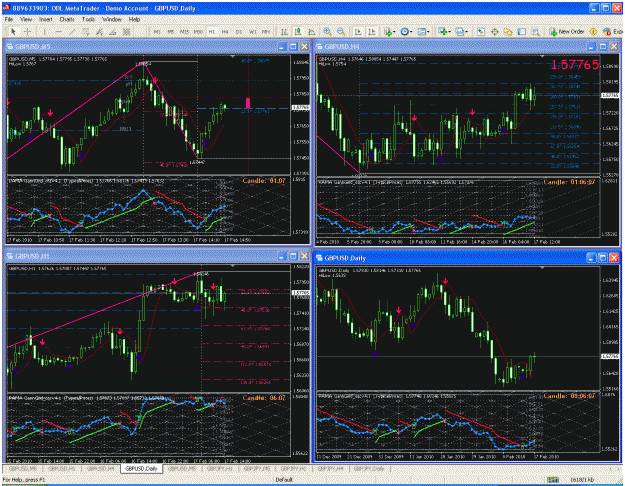The width and height of the screenshot is (625, 486).
Task: Toggle the H4 timeframe button
Action: (x=225, y=31)
